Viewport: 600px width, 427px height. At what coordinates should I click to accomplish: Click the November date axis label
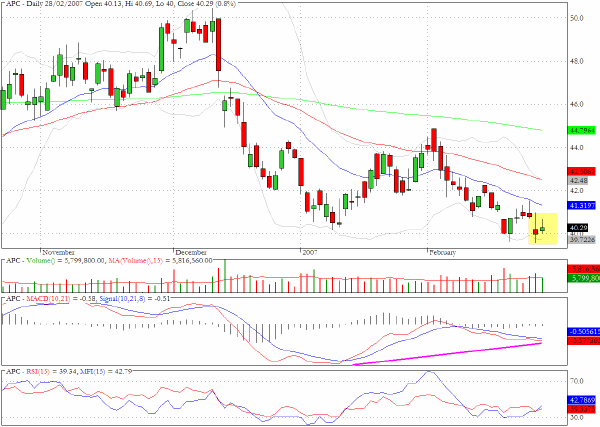[x=59, y=253]
